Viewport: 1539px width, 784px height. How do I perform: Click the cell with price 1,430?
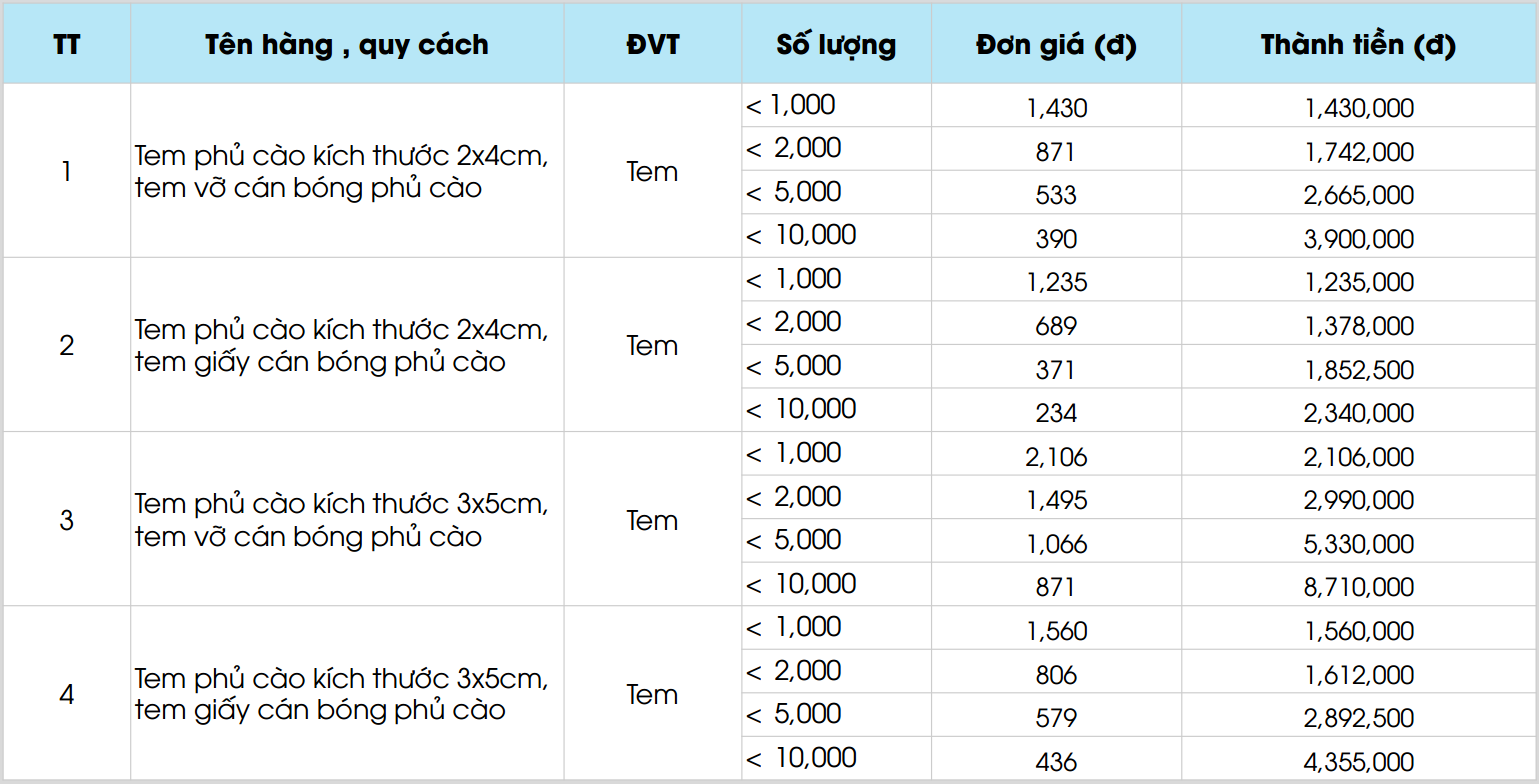tap(1056, 106)
